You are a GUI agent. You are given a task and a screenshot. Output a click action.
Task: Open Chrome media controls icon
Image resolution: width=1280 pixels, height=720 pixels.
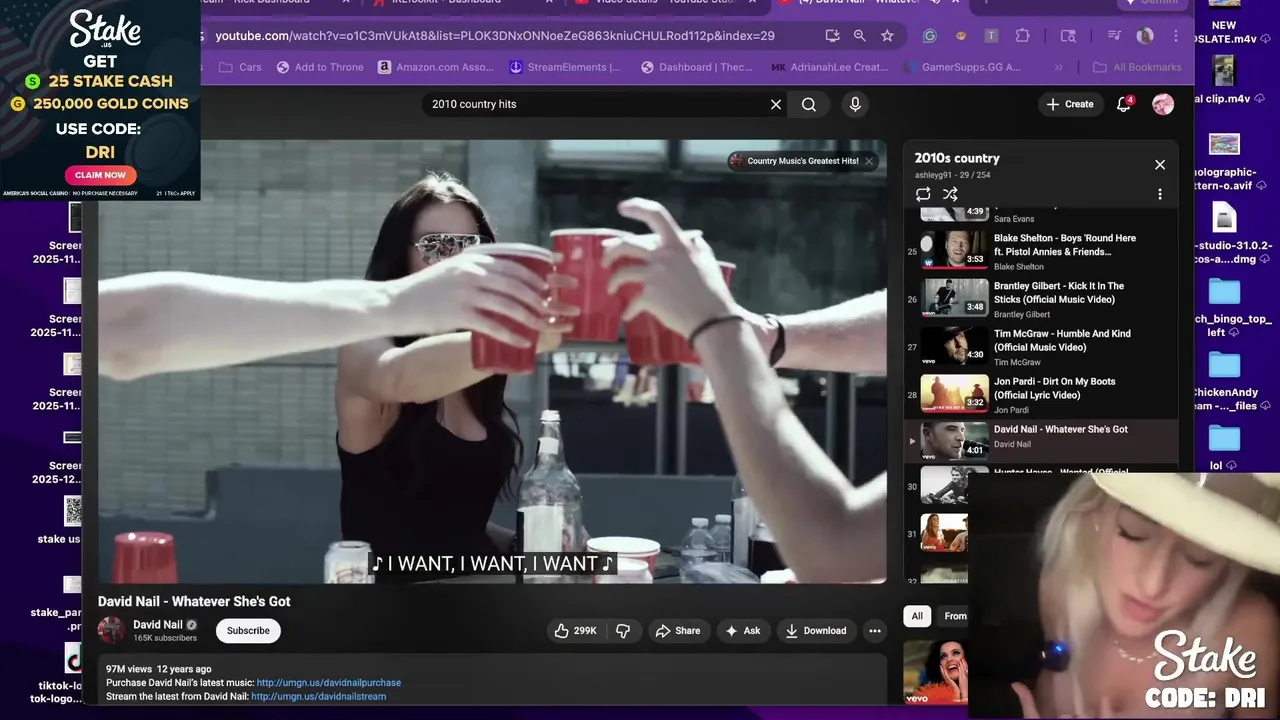coord(1114,36)
